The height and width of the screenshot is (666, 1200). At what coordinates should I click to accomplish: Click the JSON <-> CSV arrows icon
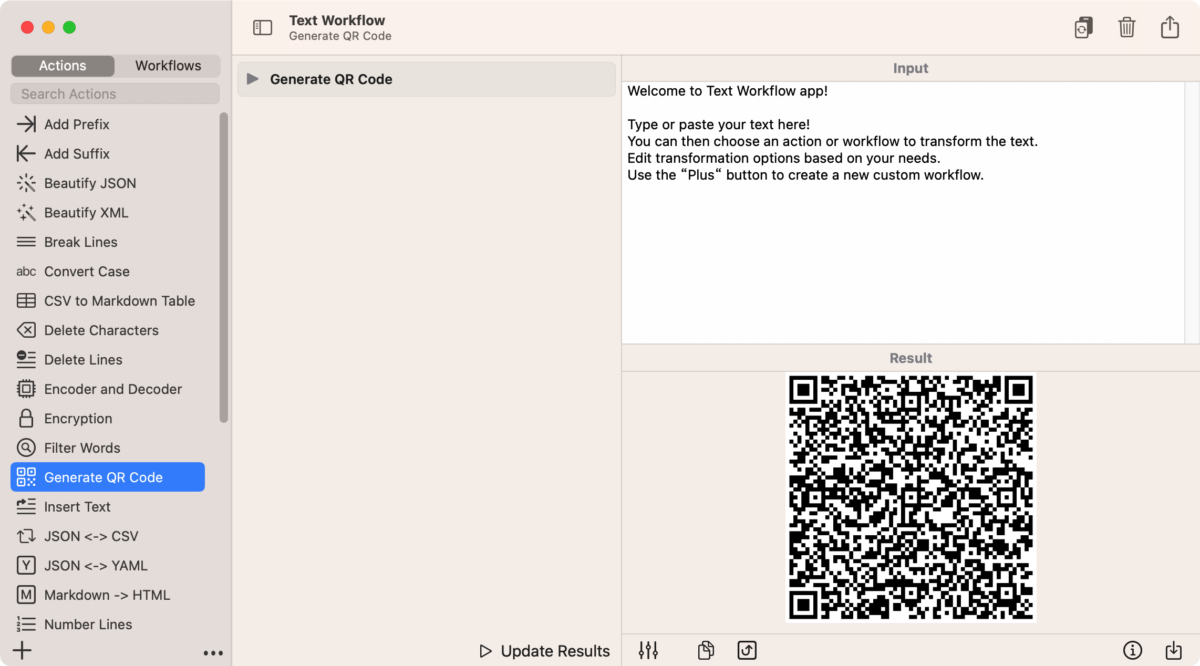[26, 536]
